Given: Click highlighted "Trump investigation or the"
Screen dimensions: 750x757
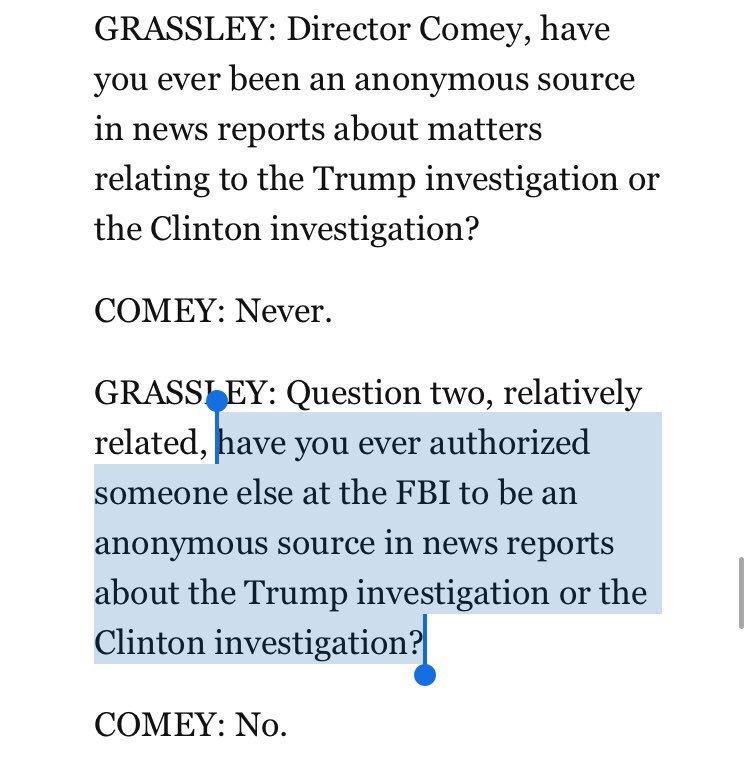Looking at the screenshot, I should pyautogui.click(x=445, y=593).
